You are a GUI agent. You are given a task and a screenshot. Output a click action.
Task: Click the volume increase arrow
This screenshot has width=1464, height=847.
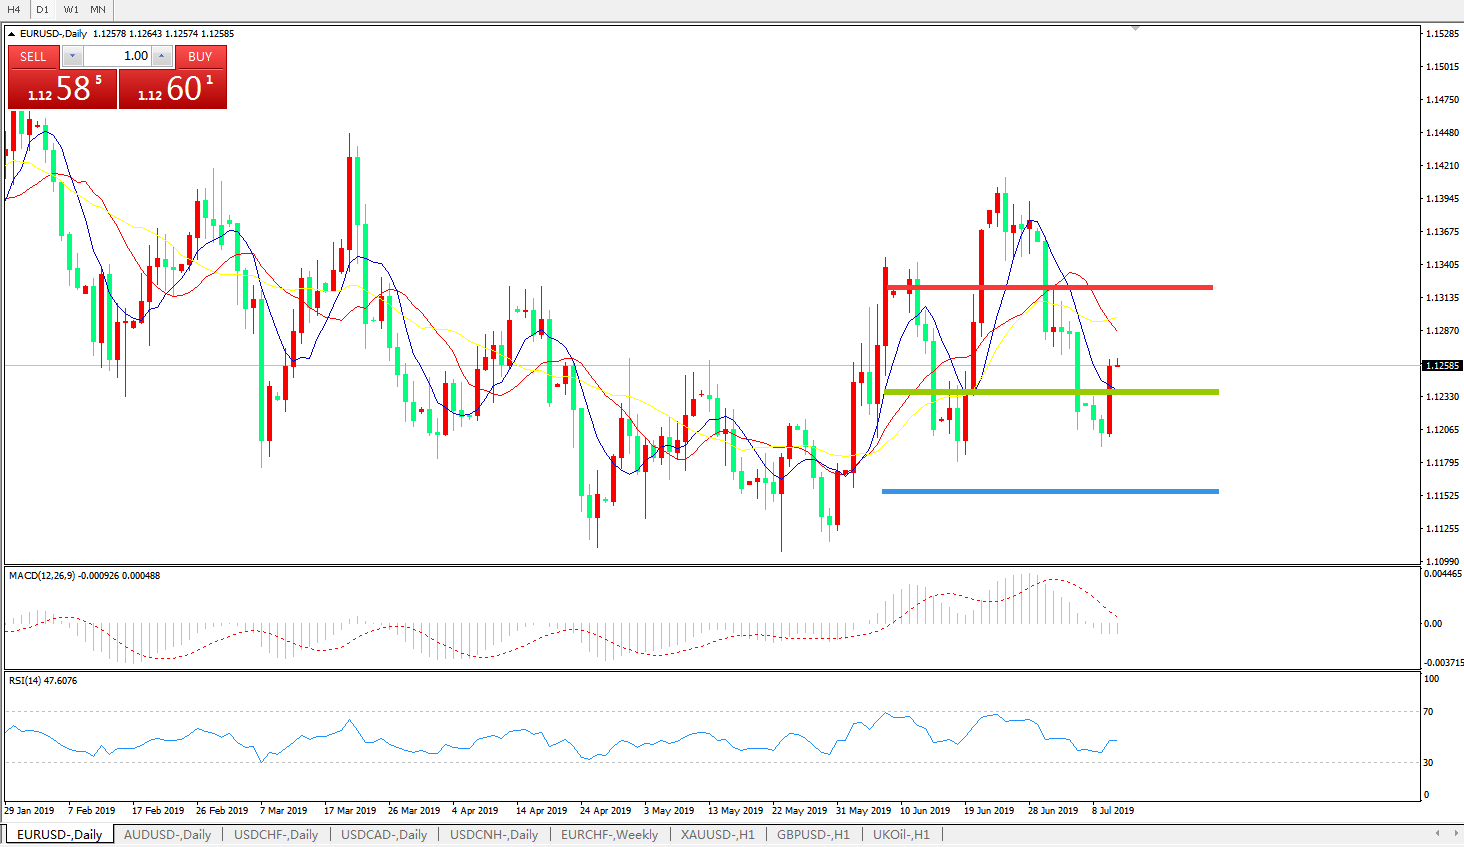coord(162,57)
